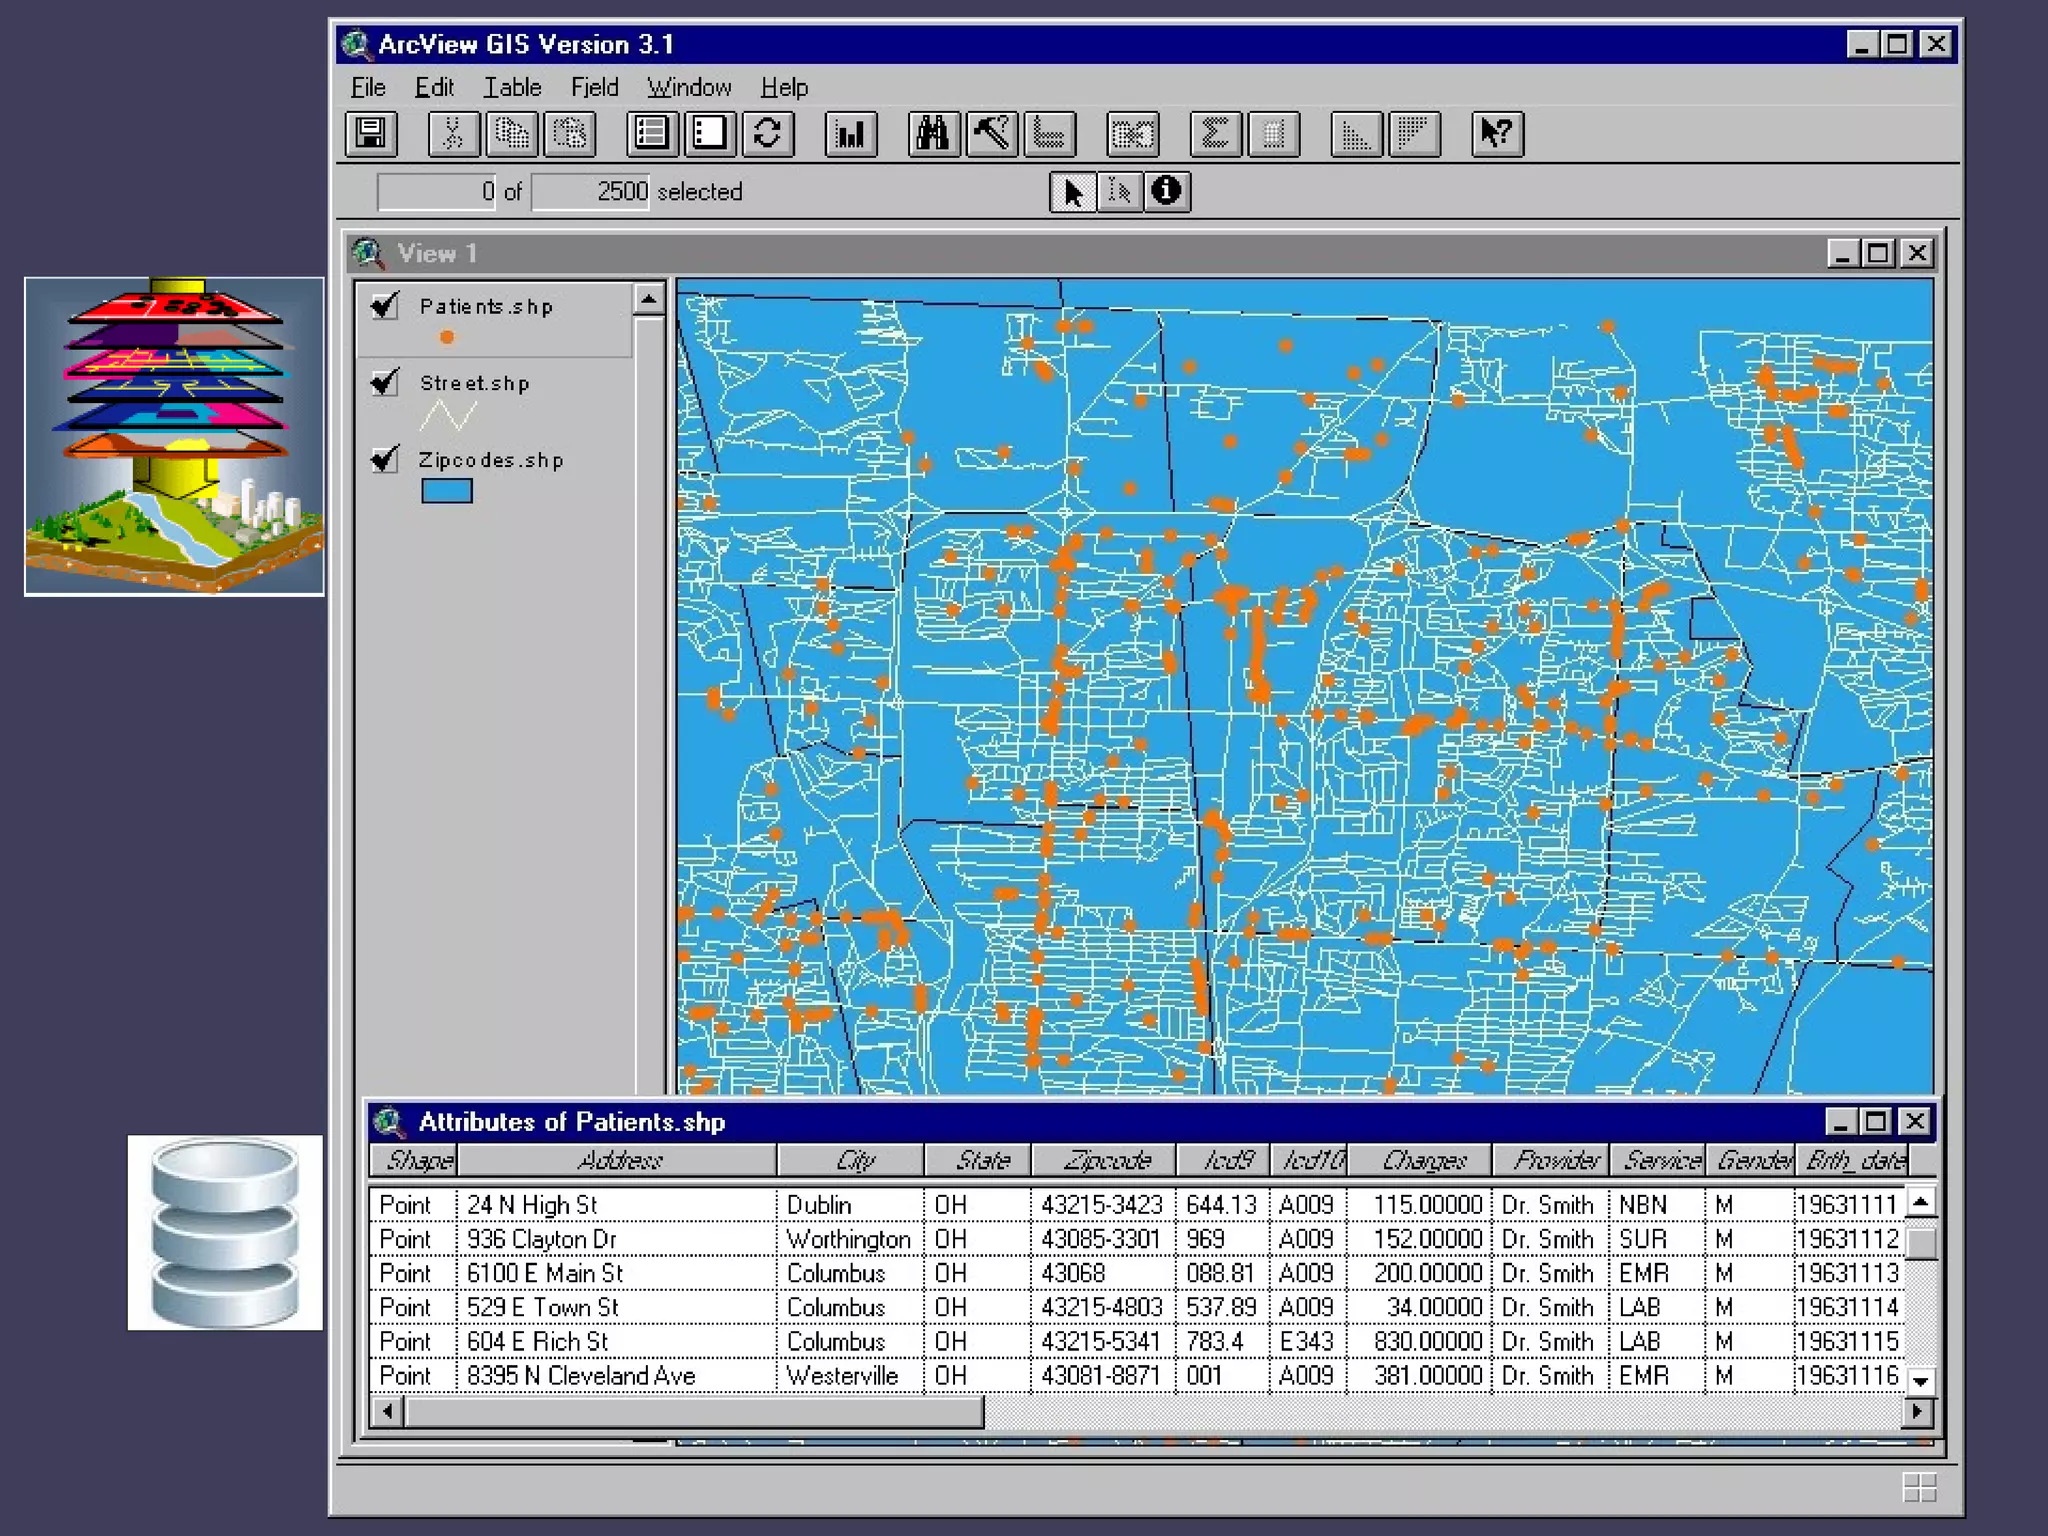This screenshot has width=2048, height=1536.
Task: Open the Create Chart bar graph icon
Action: [x=851, y=134]
